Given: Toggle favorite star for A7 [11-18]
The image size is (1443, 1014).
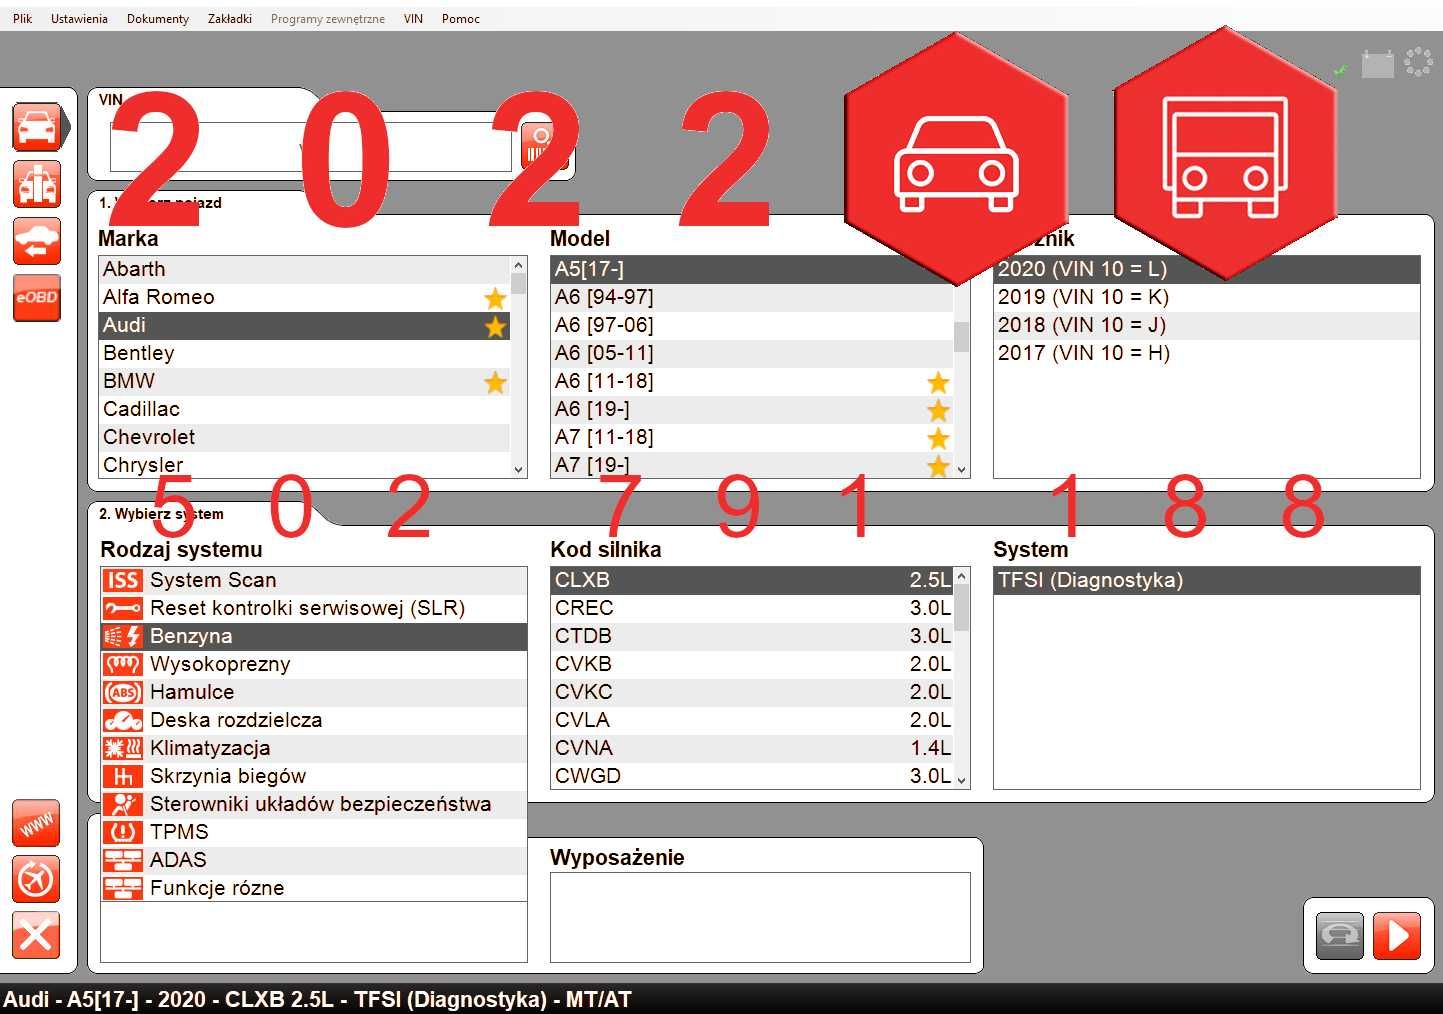Looking at the screenshot, I should [938, 438].
